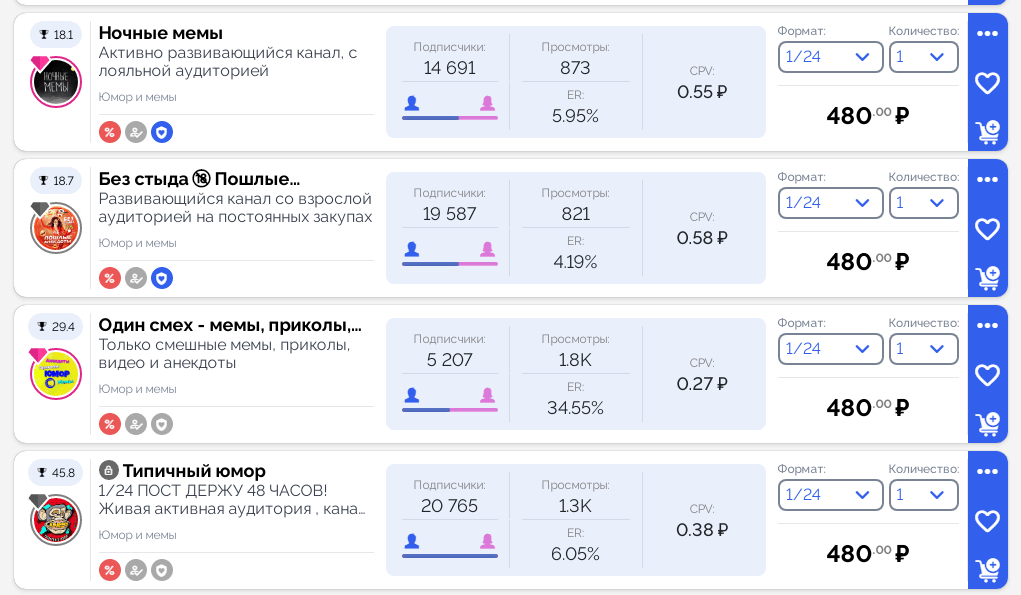The image size is (1021, 595).
Task: Add Типичный юмор to cart
Action: coord(987,569)
